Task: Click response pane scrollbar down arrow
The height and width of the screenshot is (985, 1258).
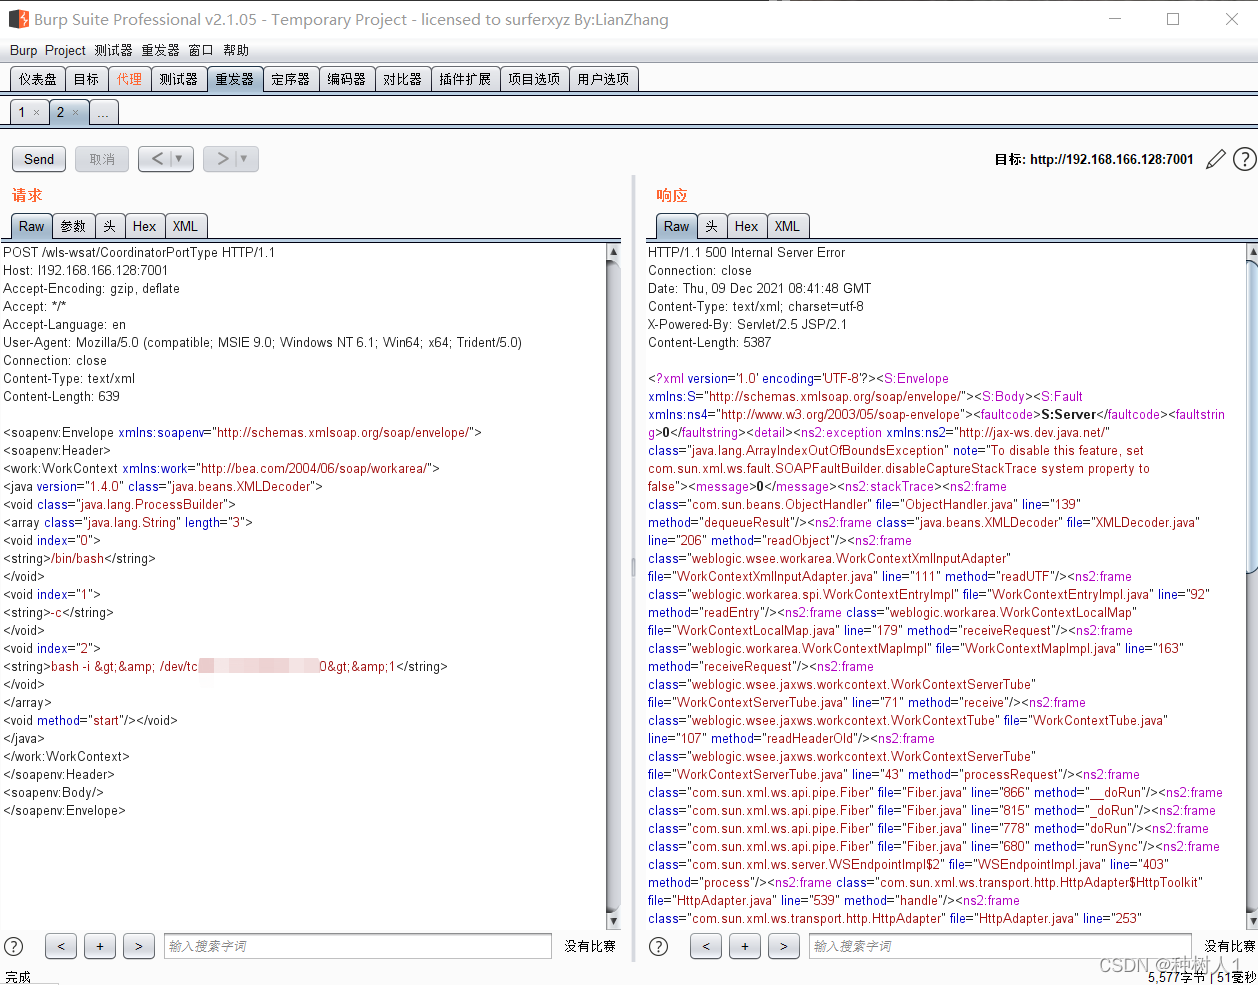Action: [x=1252, y=921]
